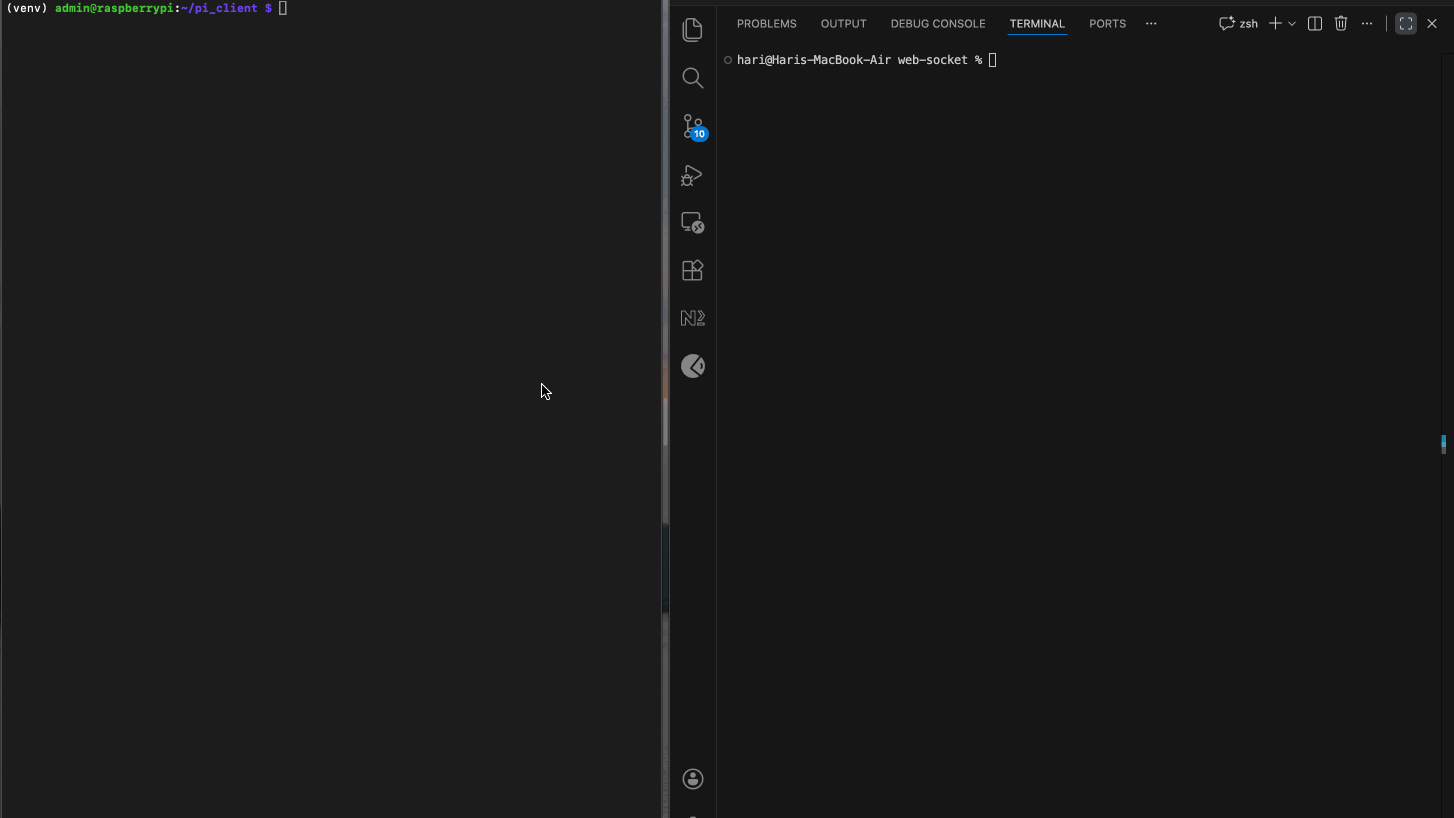Switch to the PROBLEMS tab
The height and width of the screenshot is (818, 1454).
point(767,24)
